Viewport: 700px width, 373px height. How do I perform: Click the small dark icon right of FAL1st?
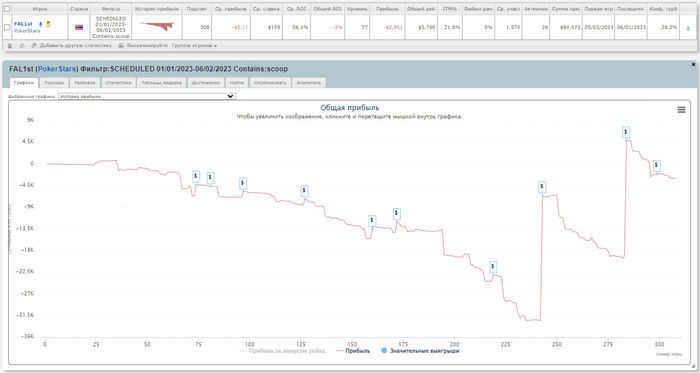[x=41, y=24]
